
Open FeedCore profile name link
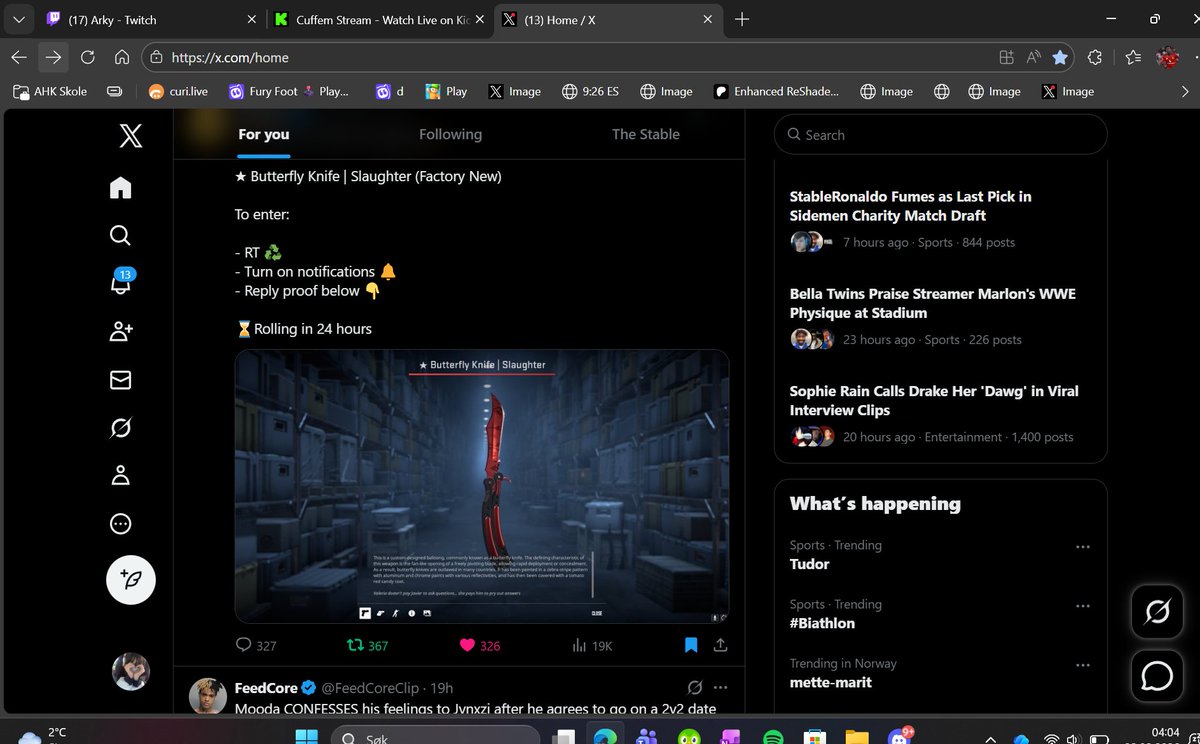pyautogui.click(x=266, y=688)
